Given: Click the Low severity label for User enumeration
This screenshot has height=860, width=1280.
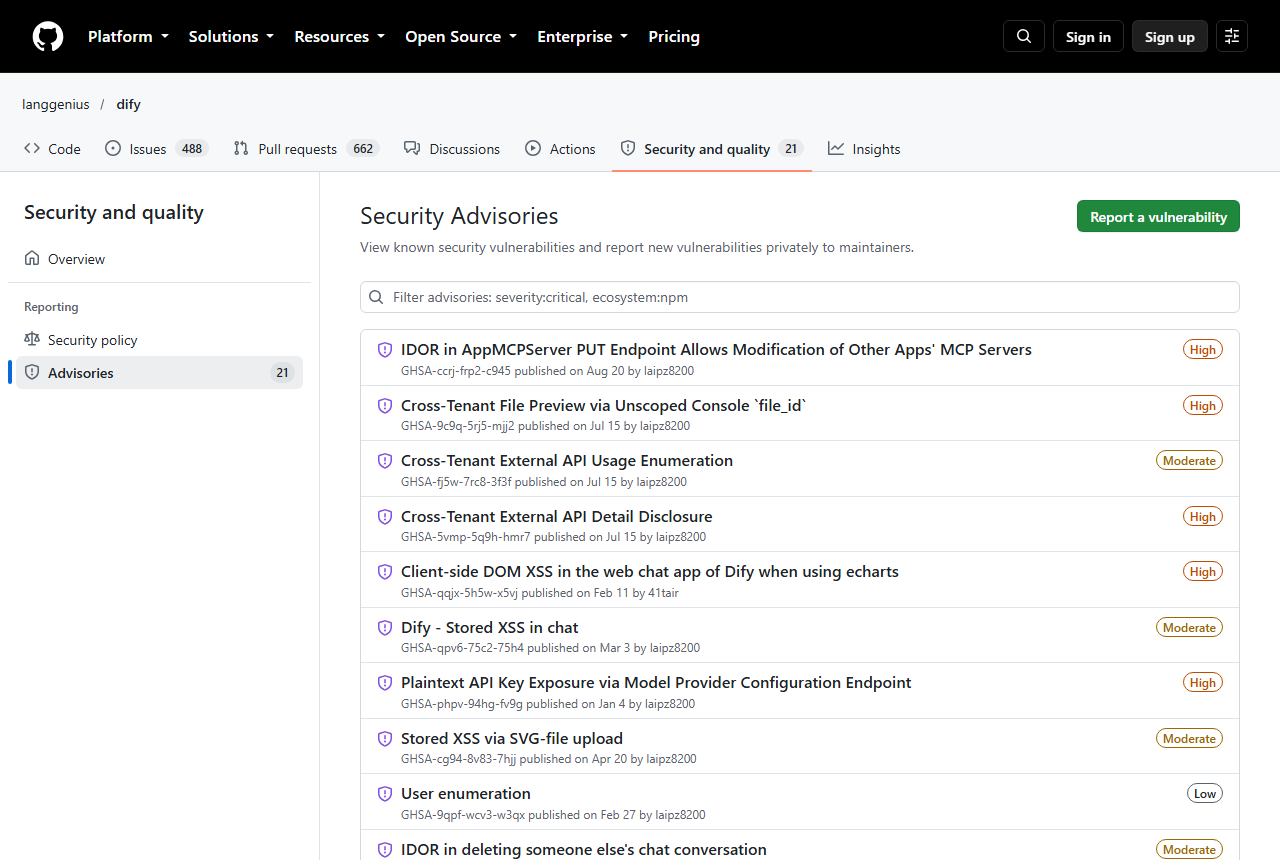Looking at the screenshot, I should click(x=1205, y=794).
